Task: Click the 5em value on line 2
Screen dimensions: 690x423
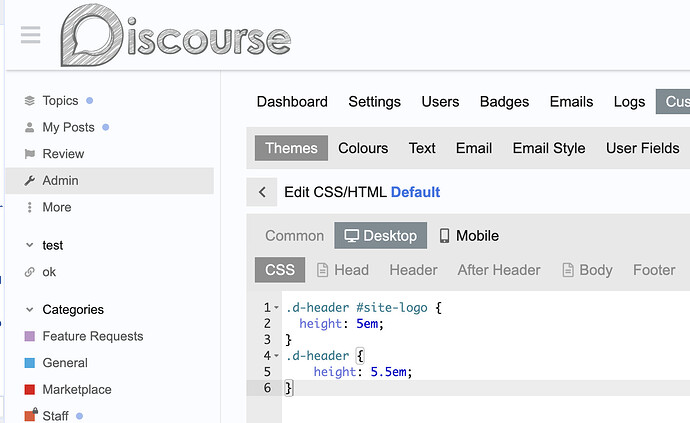Action: click(367, 324)
